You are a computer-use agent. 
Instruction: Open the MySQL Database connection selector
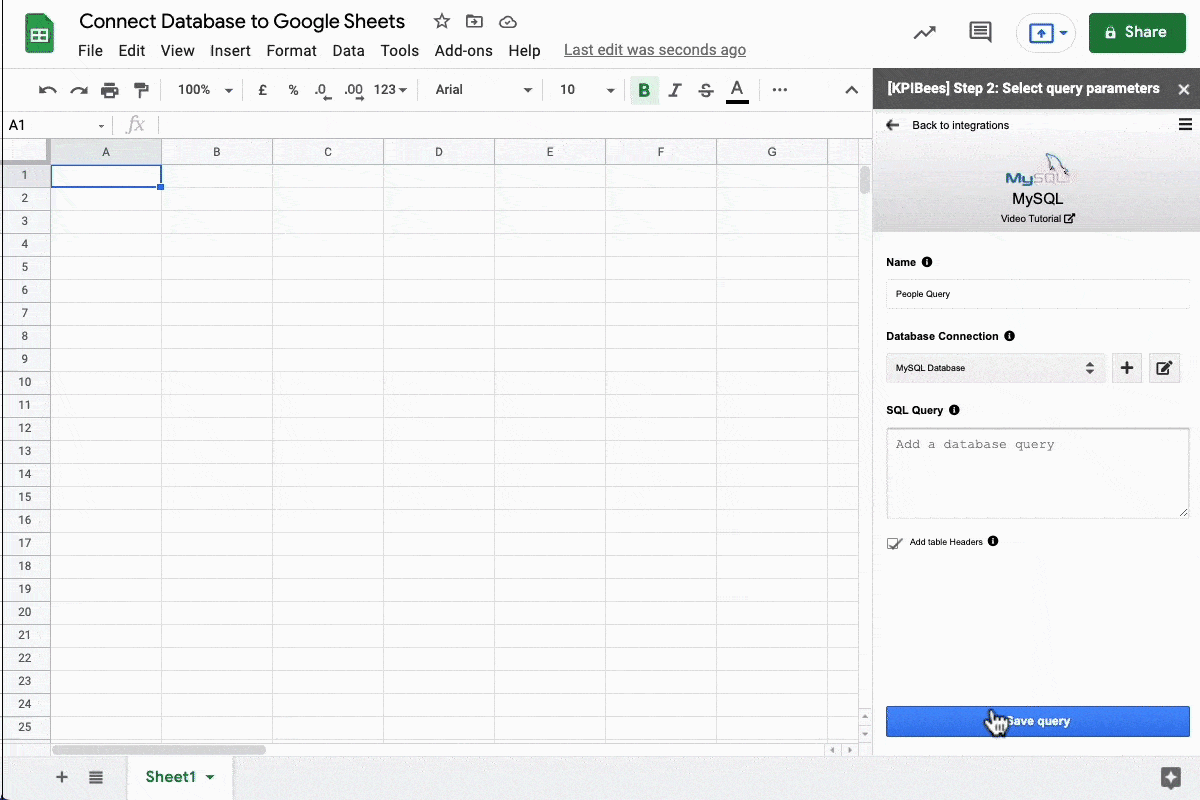(995, 368)
